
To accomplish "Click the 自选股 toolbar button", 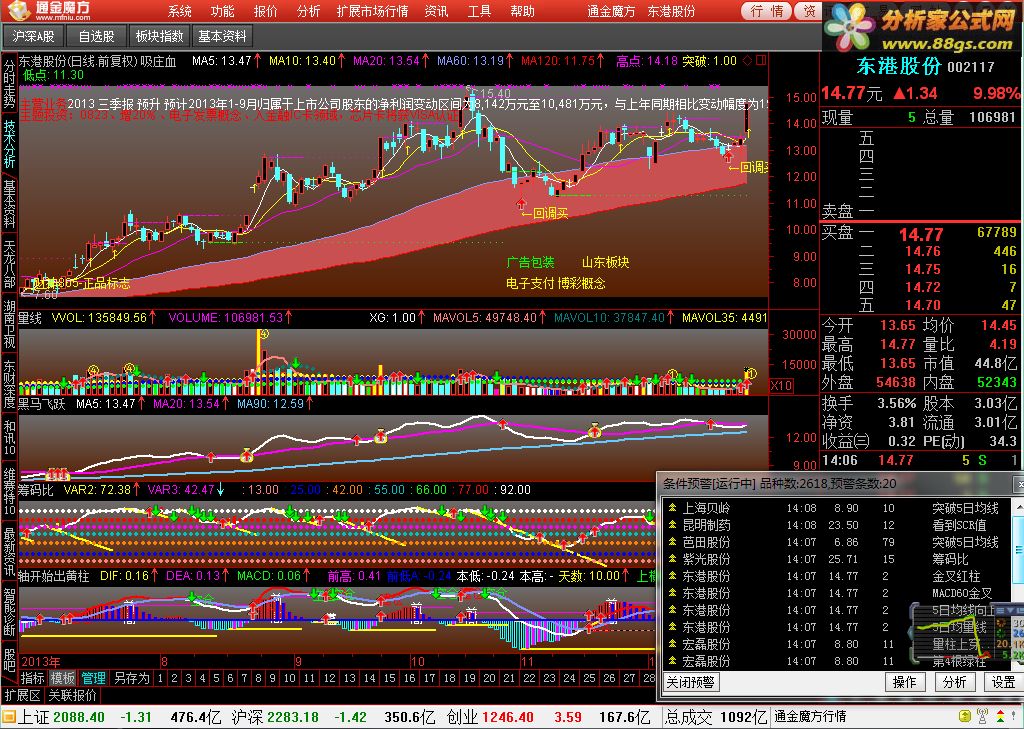I will [x=97, y=37].
